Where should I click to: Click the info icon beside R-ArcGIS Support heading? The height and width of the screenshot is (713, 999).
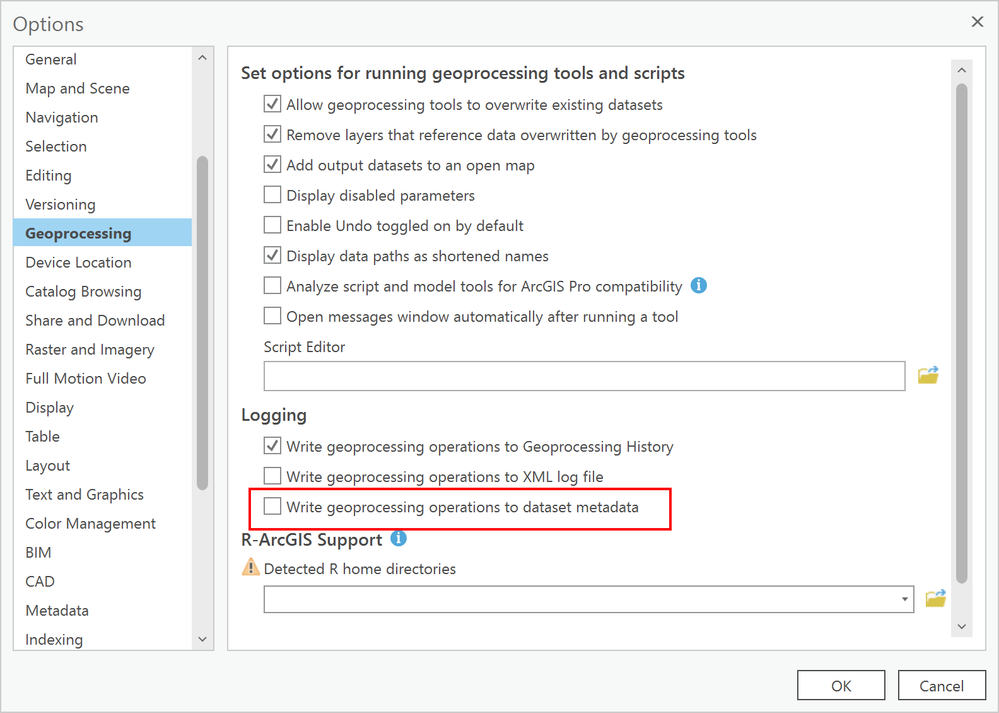pos(397,539)
